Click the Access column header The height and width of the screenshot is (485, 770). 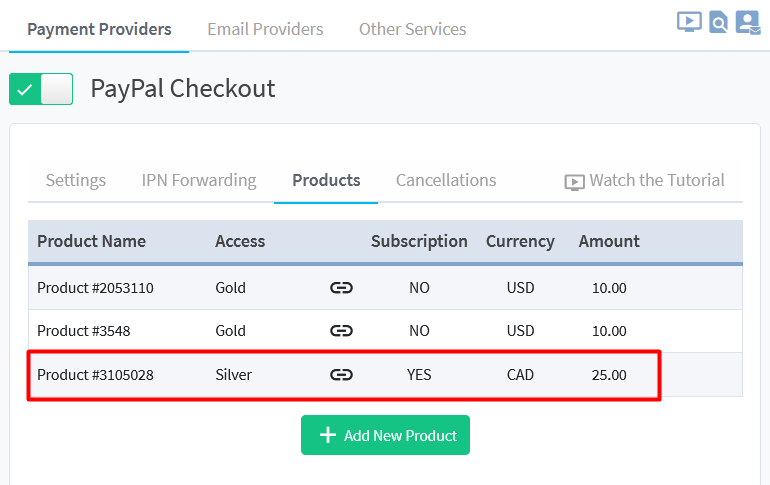coord(240,241)
